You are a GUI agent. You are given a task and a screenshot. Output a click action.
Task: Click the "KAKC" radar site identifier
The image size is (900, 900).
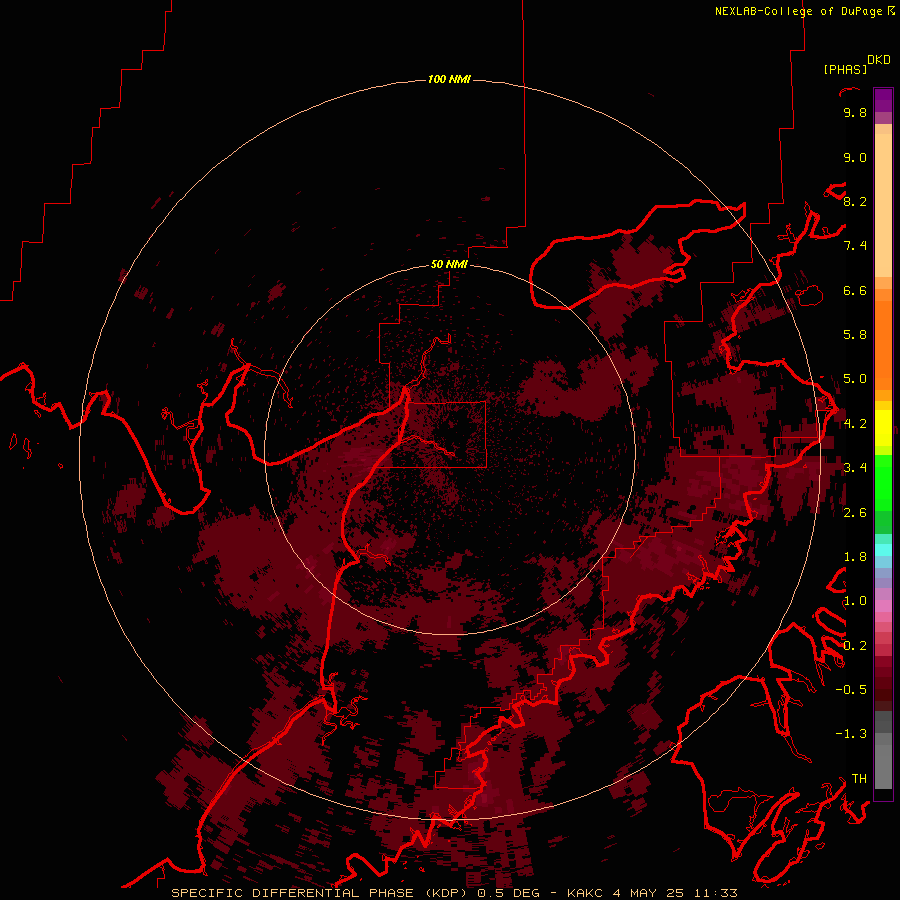(x=584, y=893)
